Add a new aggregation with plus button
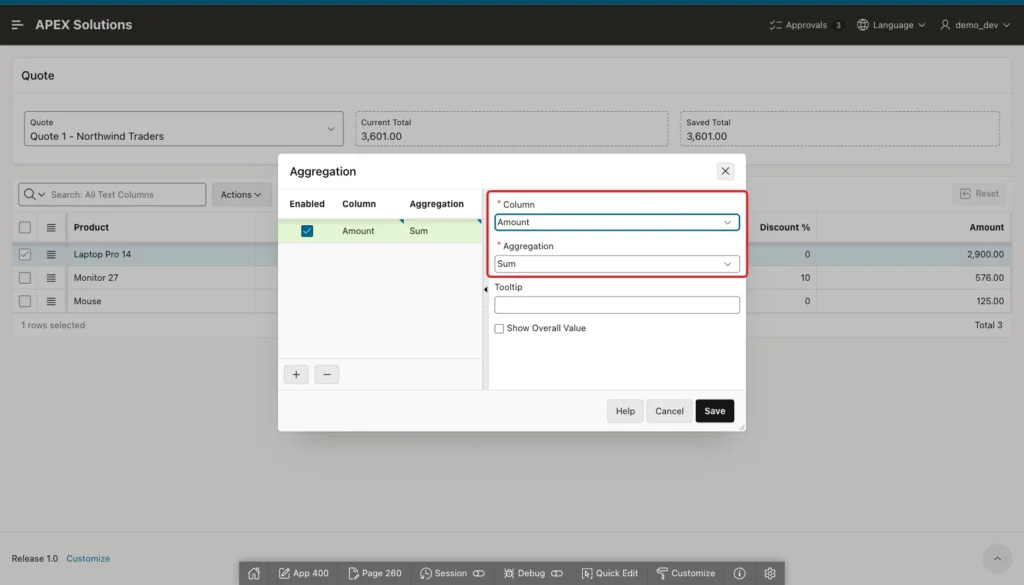This screenshot has width=1024, height=585. (x=296, y=374)
